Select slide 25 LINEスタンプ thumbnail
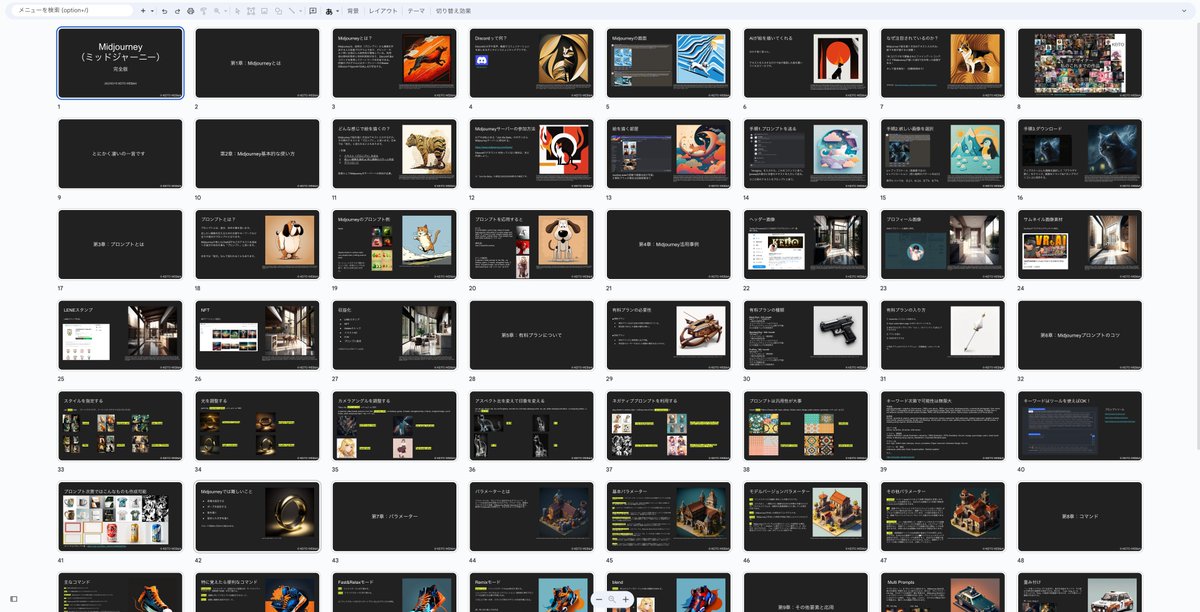Viewport: 1200px width, 612px height. (x=120, y=335)
